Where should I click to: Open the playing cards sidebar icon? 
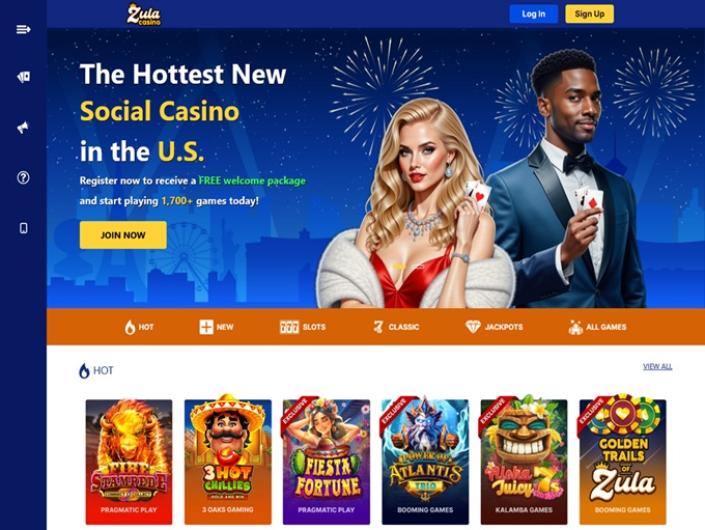point(23,77)
